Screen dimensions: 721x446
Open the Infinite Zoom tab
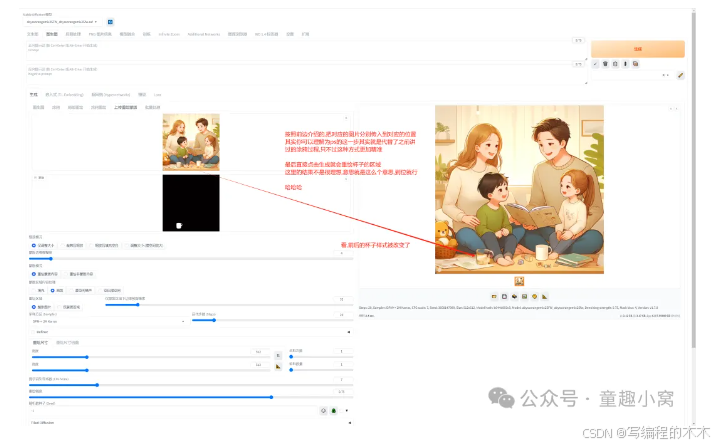pos(169,34)
